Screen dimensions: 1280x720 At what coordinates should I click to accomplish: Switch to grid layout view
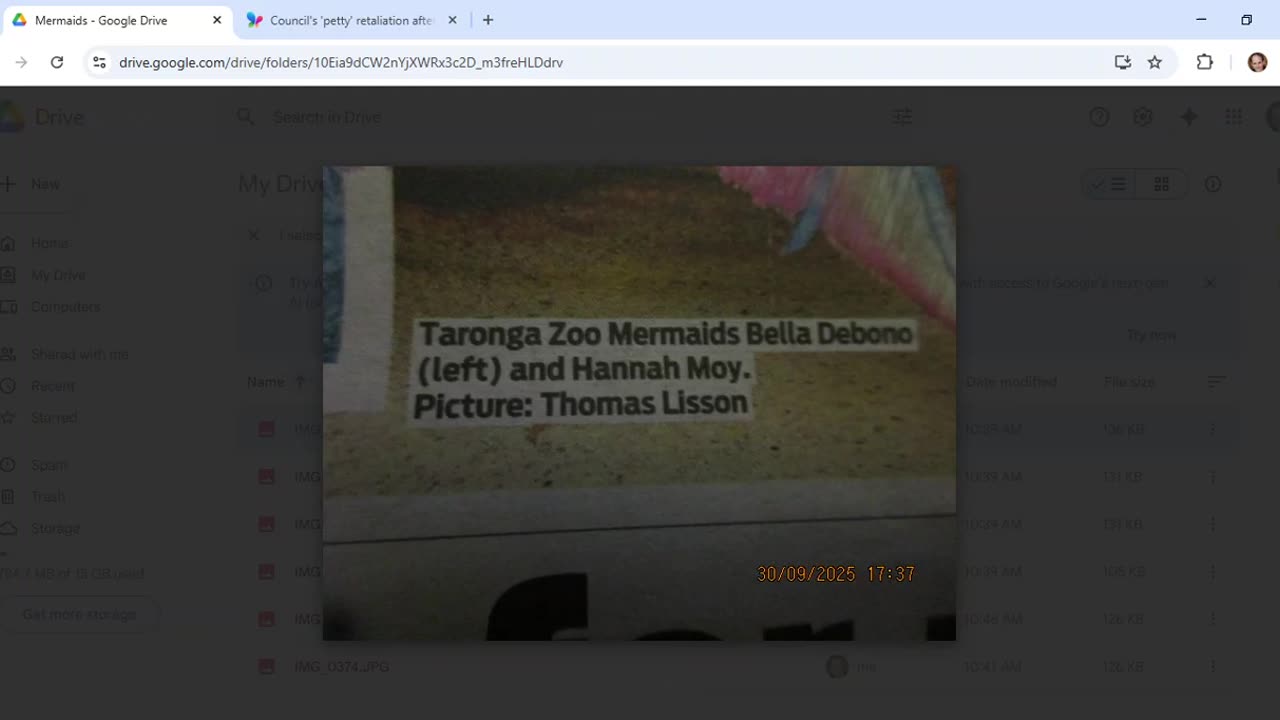[x=1161, y=184]
